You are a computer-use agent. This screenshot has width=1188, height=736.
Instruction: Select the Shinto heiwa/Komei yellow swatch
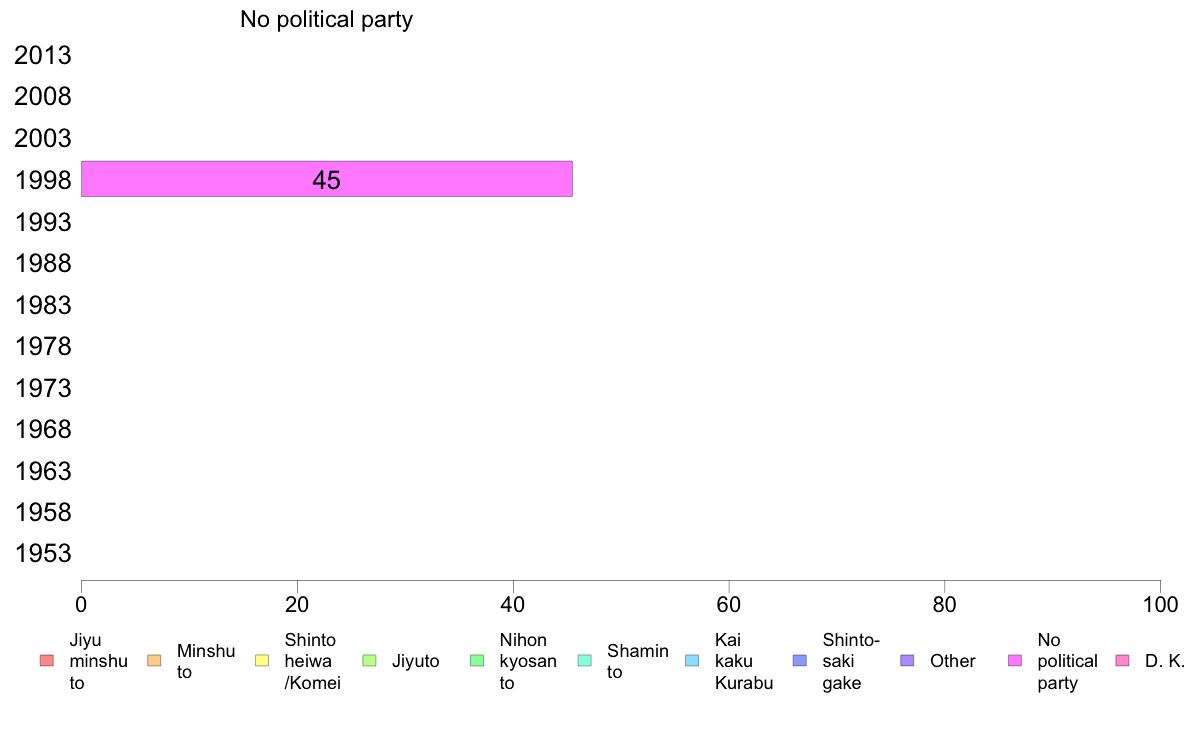point(262,660)
